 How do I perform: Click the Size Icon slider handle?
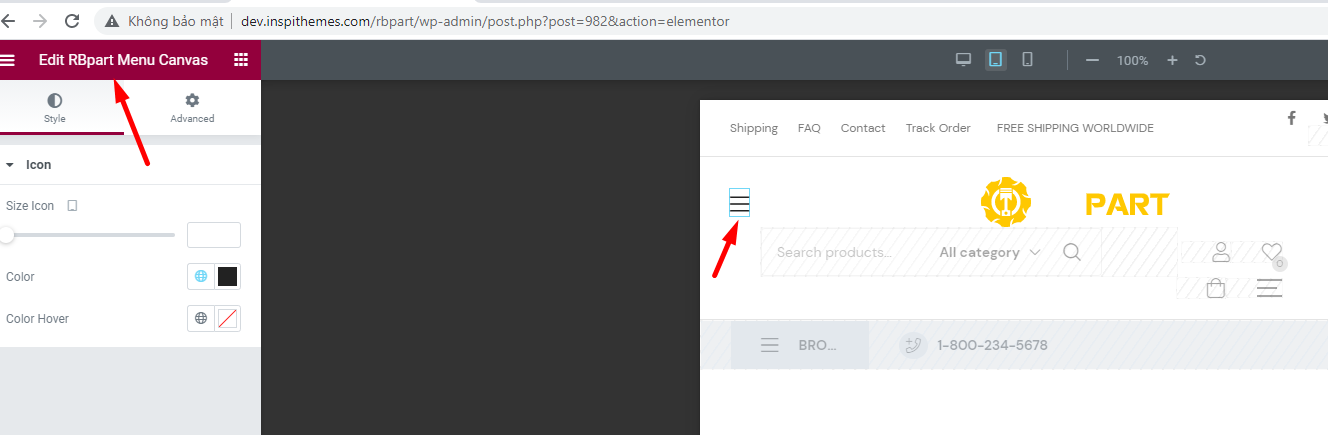pos(7,235)
